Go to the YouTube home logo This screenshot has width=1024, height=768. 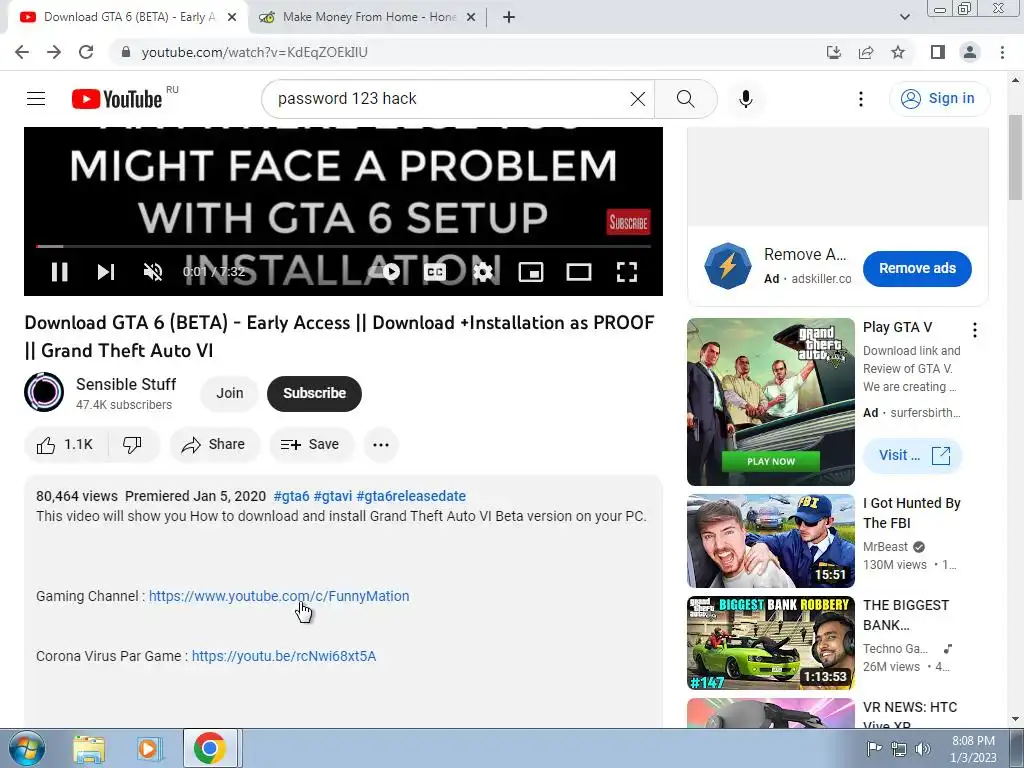click(117, 99)
